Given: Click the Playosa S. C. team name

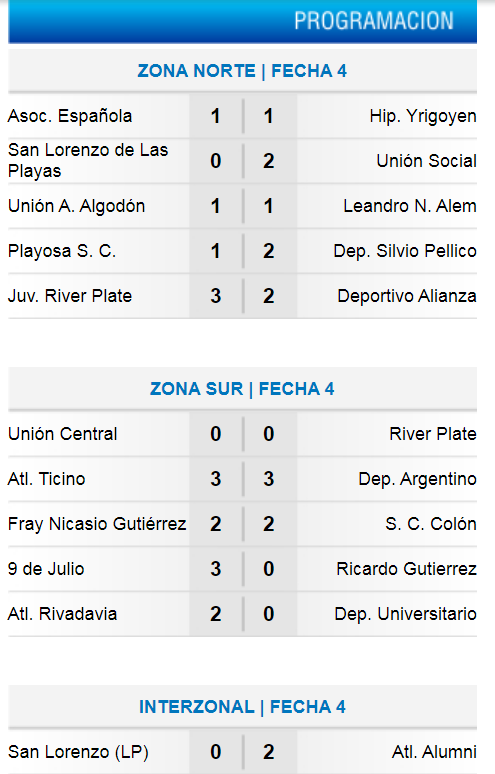Looking at the screenshot, I should pos(62,251).
